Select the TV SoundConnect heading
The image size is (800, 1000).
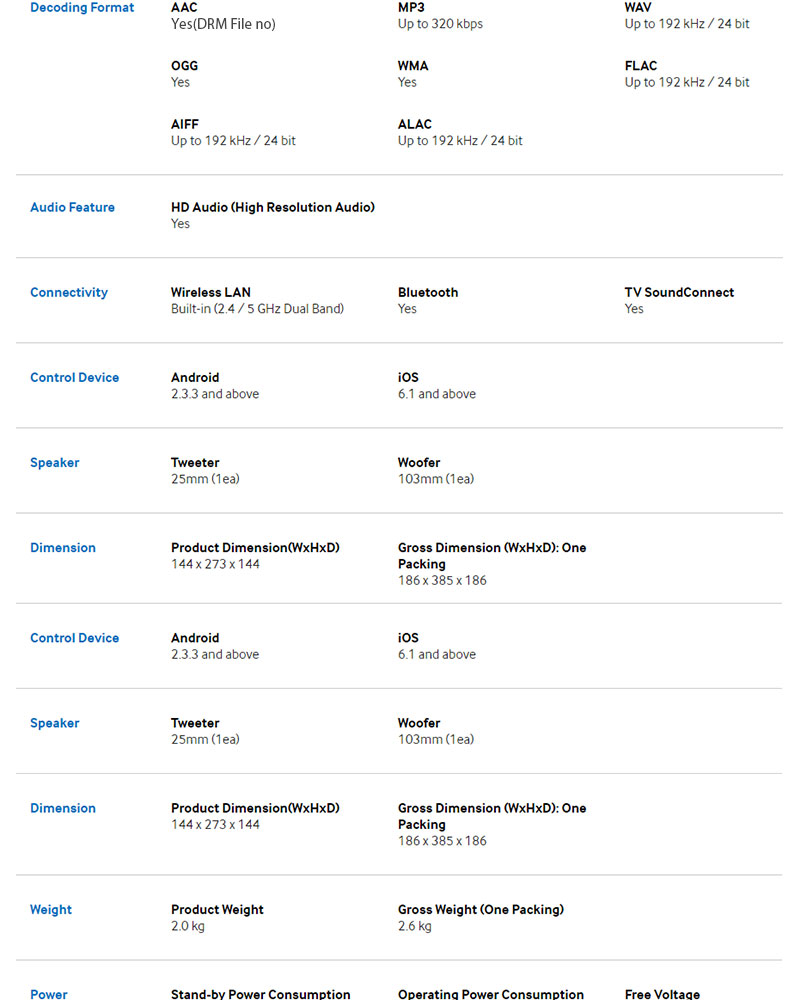[x=679, y=293]
